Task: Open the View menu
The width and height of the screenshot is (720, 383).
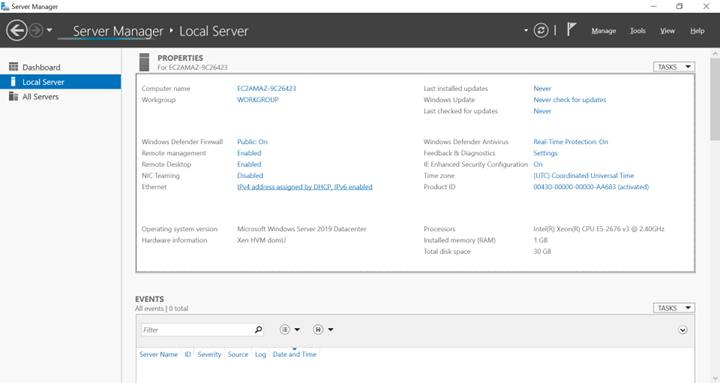Action: [x=667, y=31]
